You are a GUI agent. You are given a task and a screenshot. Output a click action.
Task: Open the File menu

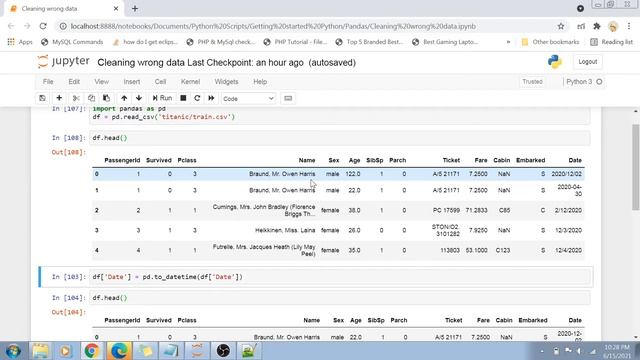48,82
